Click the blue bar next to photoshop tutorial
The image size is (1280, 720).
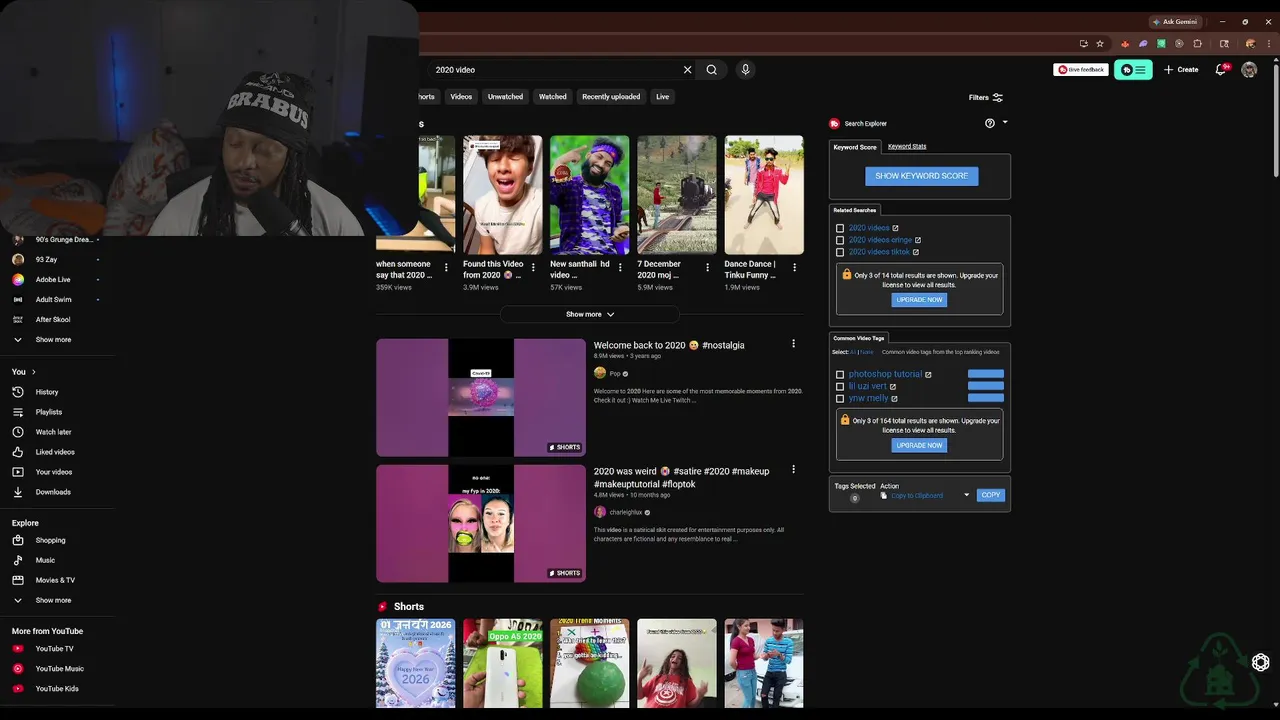coord(986,374)
